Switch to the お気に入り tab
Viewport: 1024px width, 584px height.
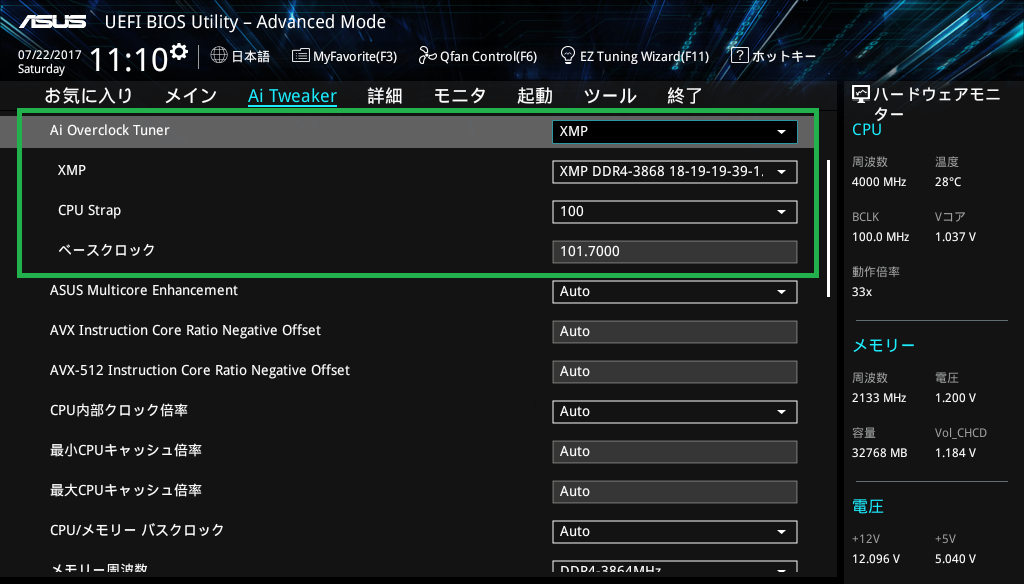(89, 96)
